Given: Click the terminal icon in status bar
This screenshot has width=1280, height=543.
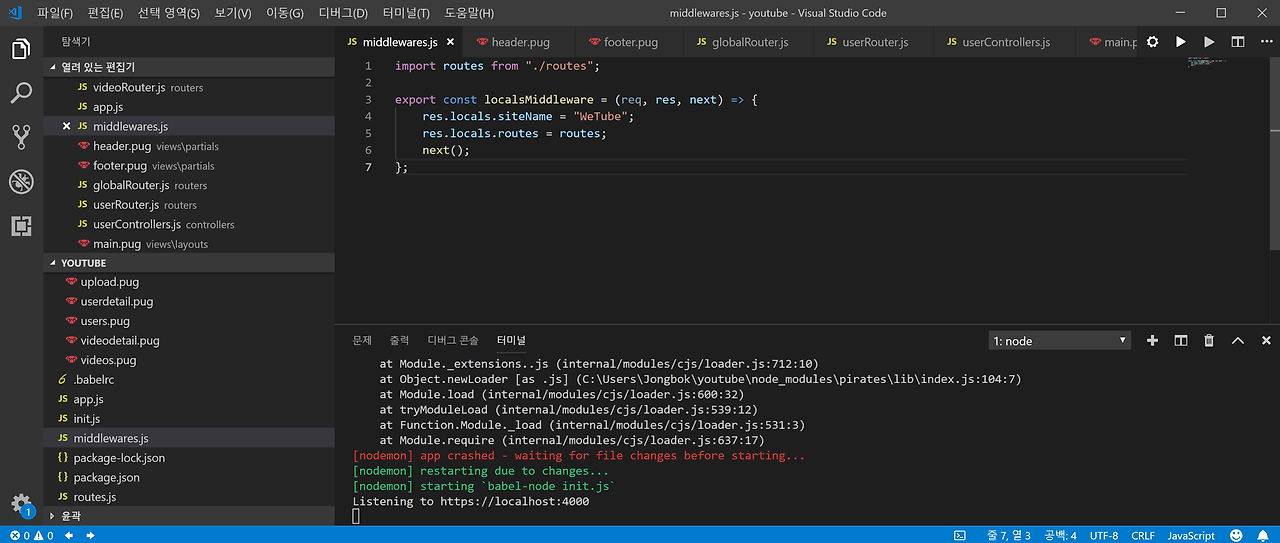Looking at the screenshot, I should [x=959, y=536].
